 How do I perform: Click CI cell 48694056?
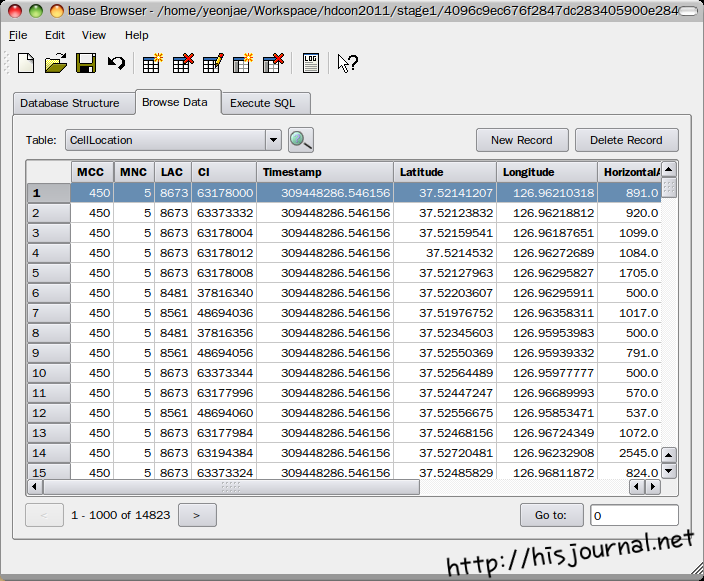(224, 353)
